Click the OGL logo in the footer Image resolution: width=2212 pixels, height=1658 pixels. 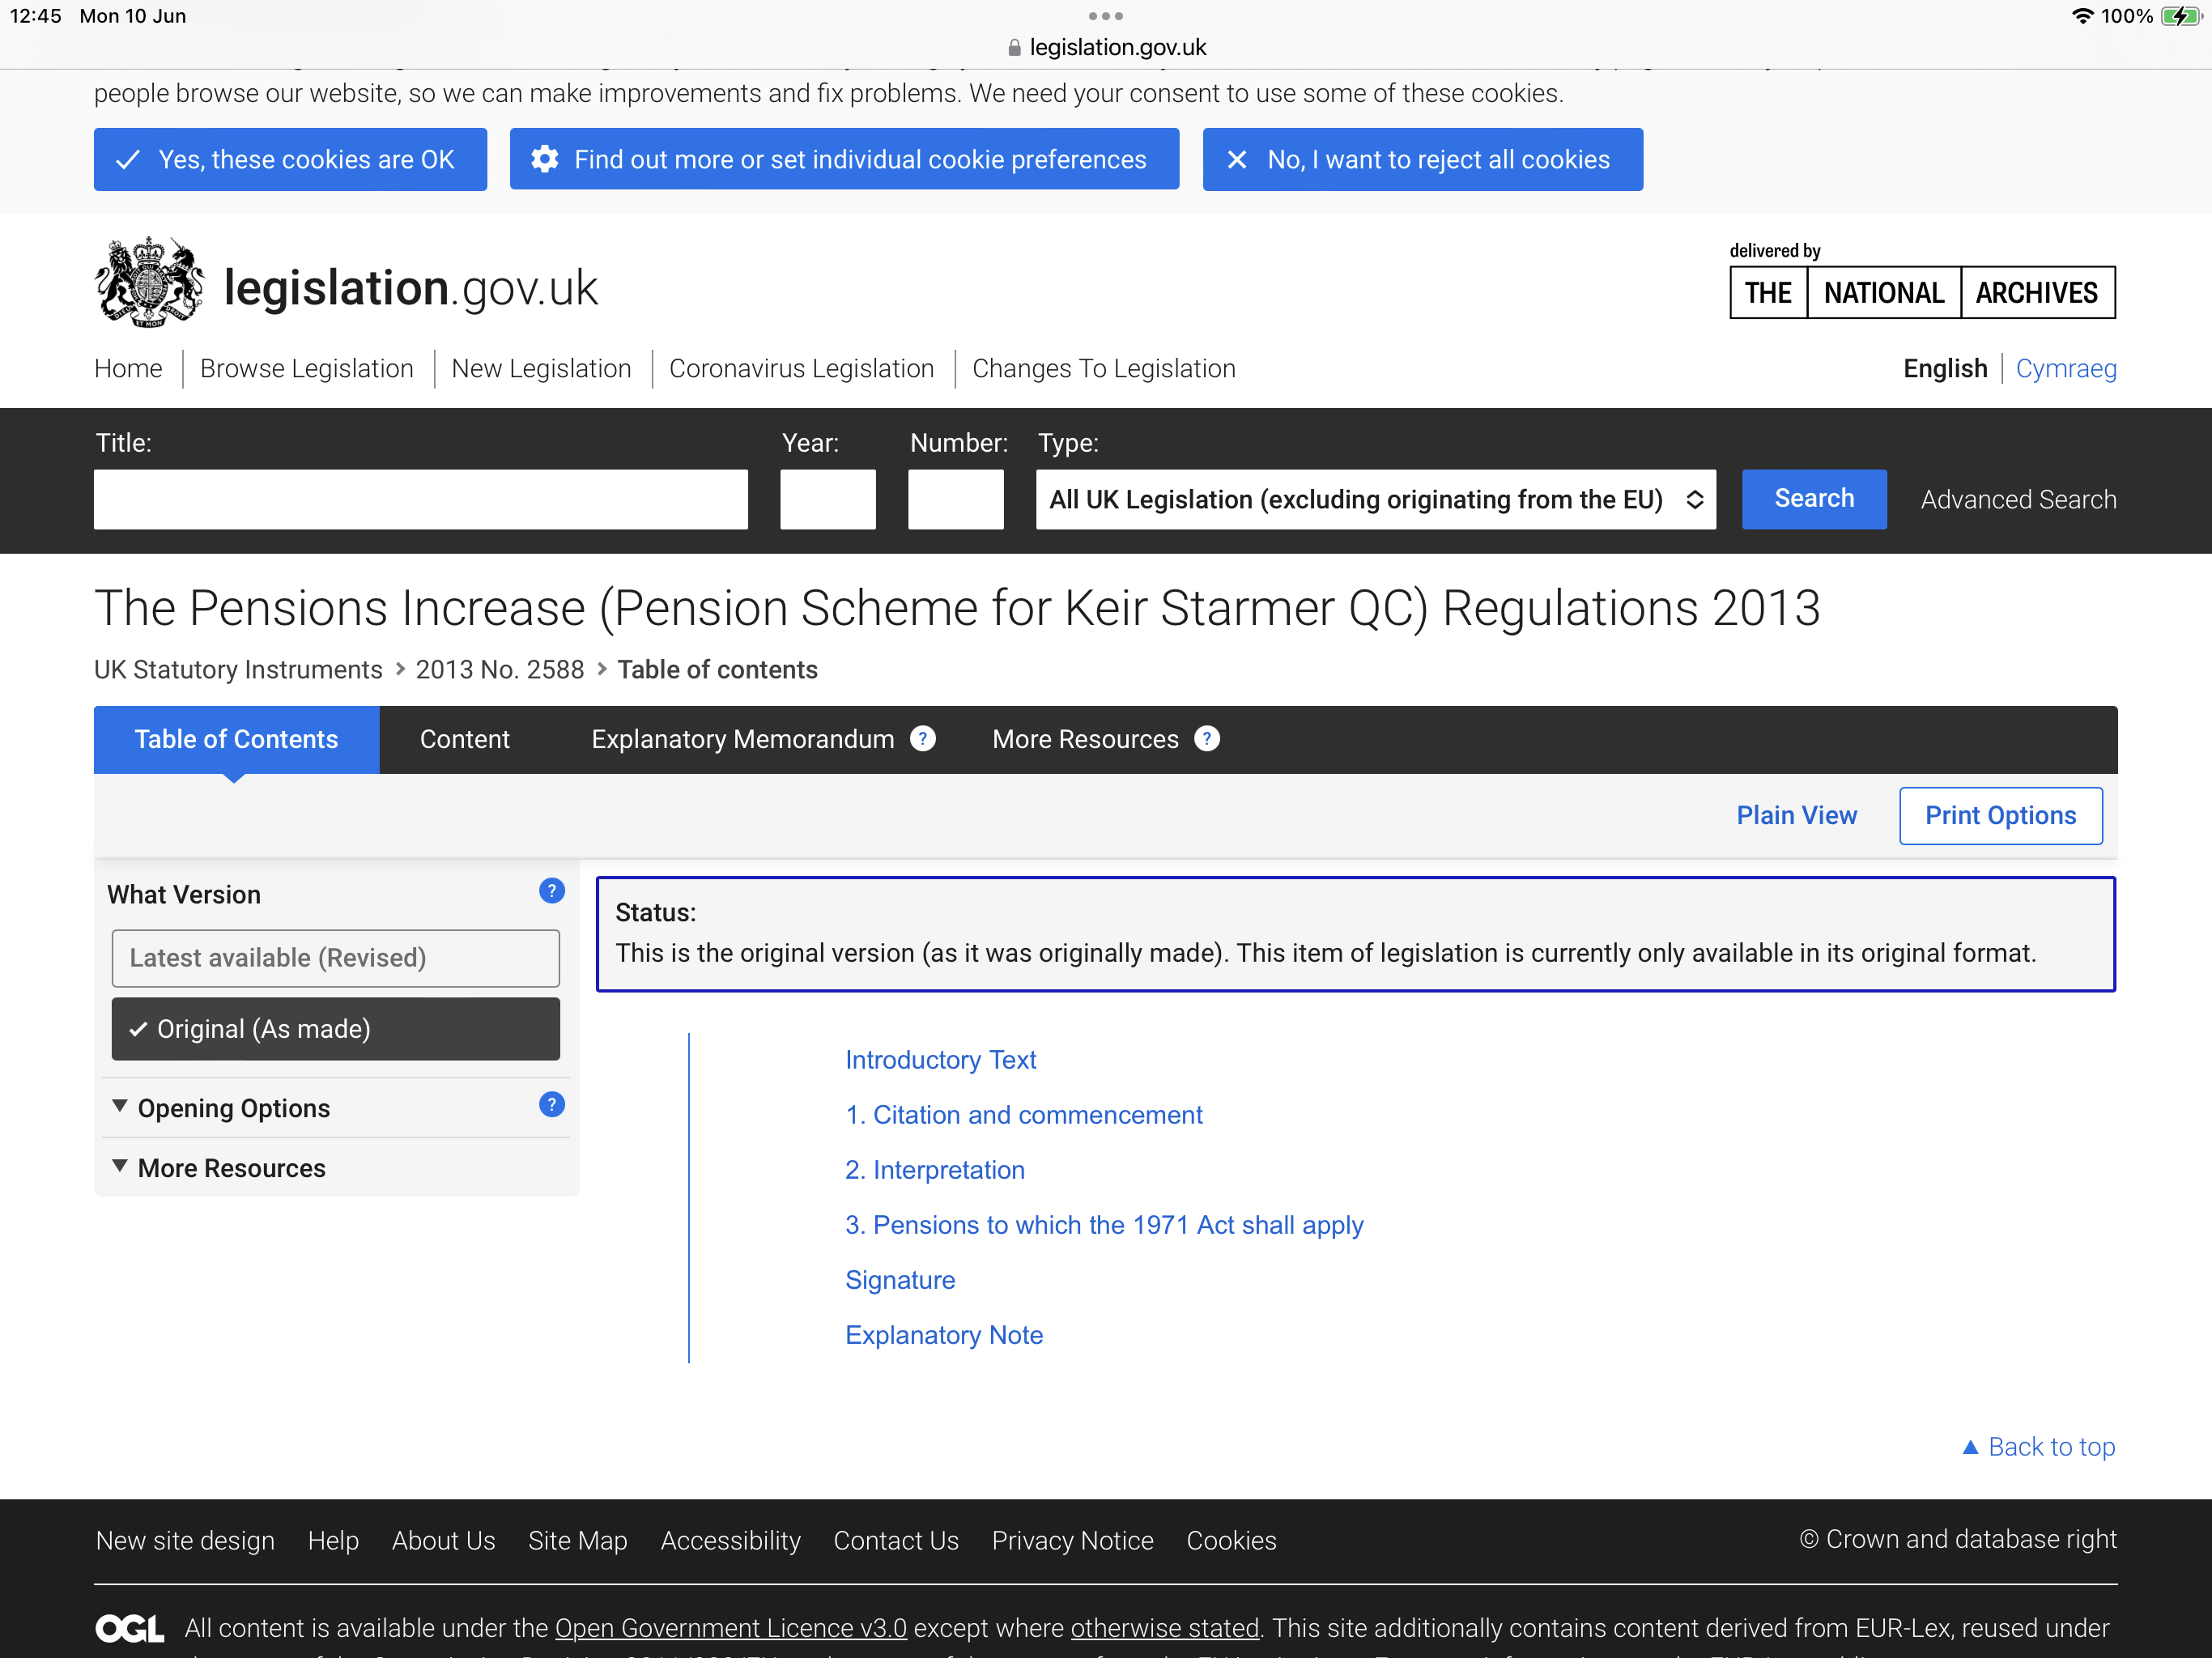pyautogui.click(x=130, y=1629)
